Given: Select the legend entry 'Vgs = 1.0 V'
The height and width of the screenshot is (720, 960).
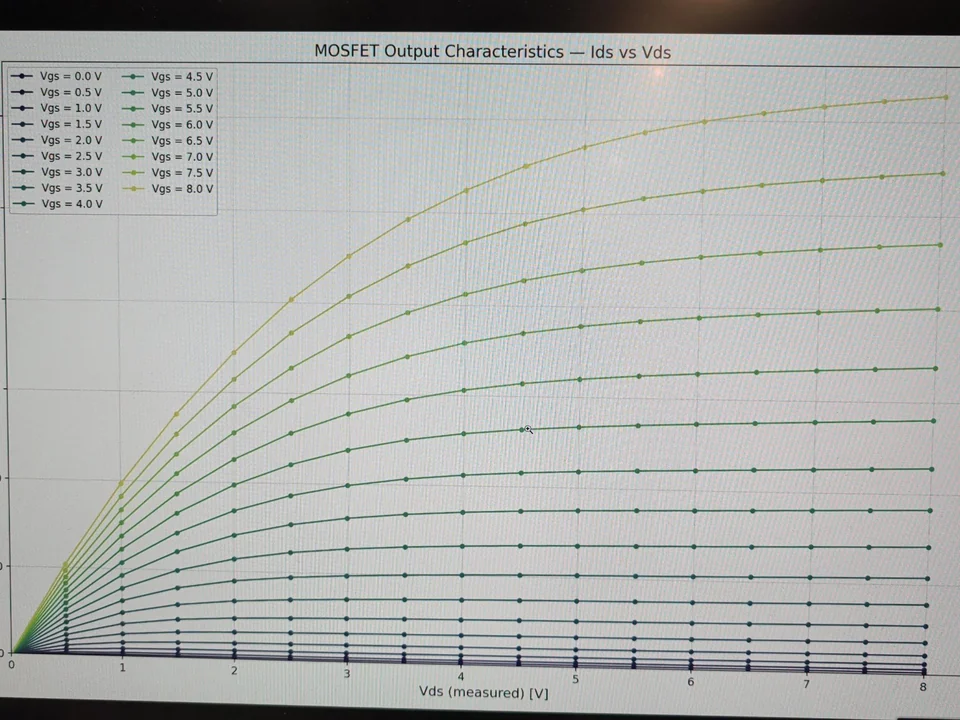Looking at the screenshot, I should point(56,108).
